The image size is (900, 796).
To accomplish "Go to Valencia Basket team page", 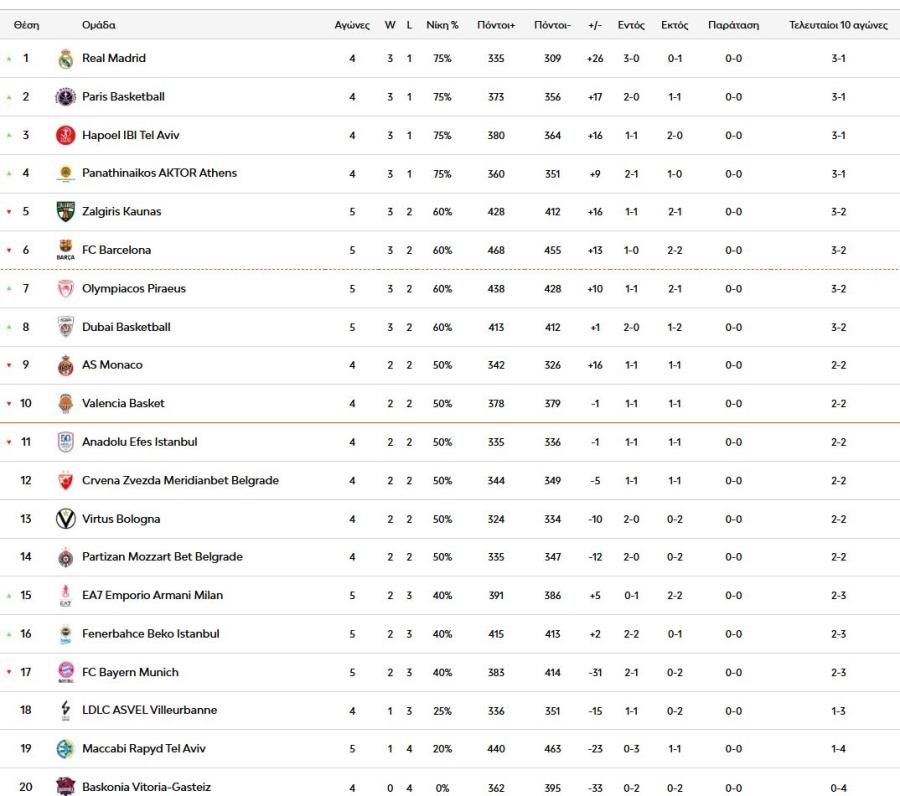I will [123, 404].
